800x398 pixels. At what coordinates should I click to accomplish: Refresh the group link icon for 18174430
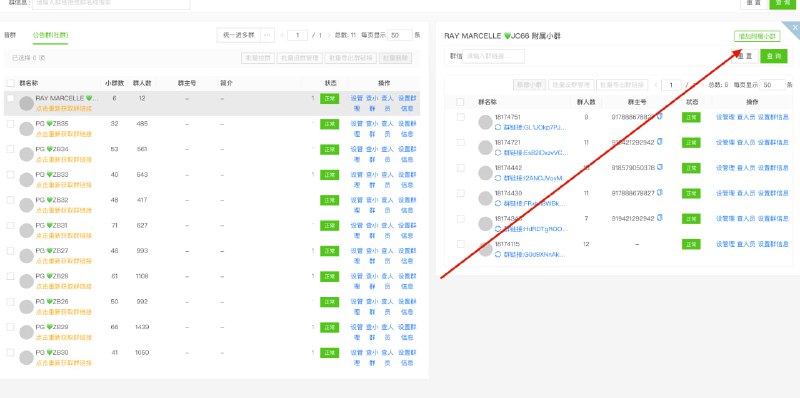[498, 204]
